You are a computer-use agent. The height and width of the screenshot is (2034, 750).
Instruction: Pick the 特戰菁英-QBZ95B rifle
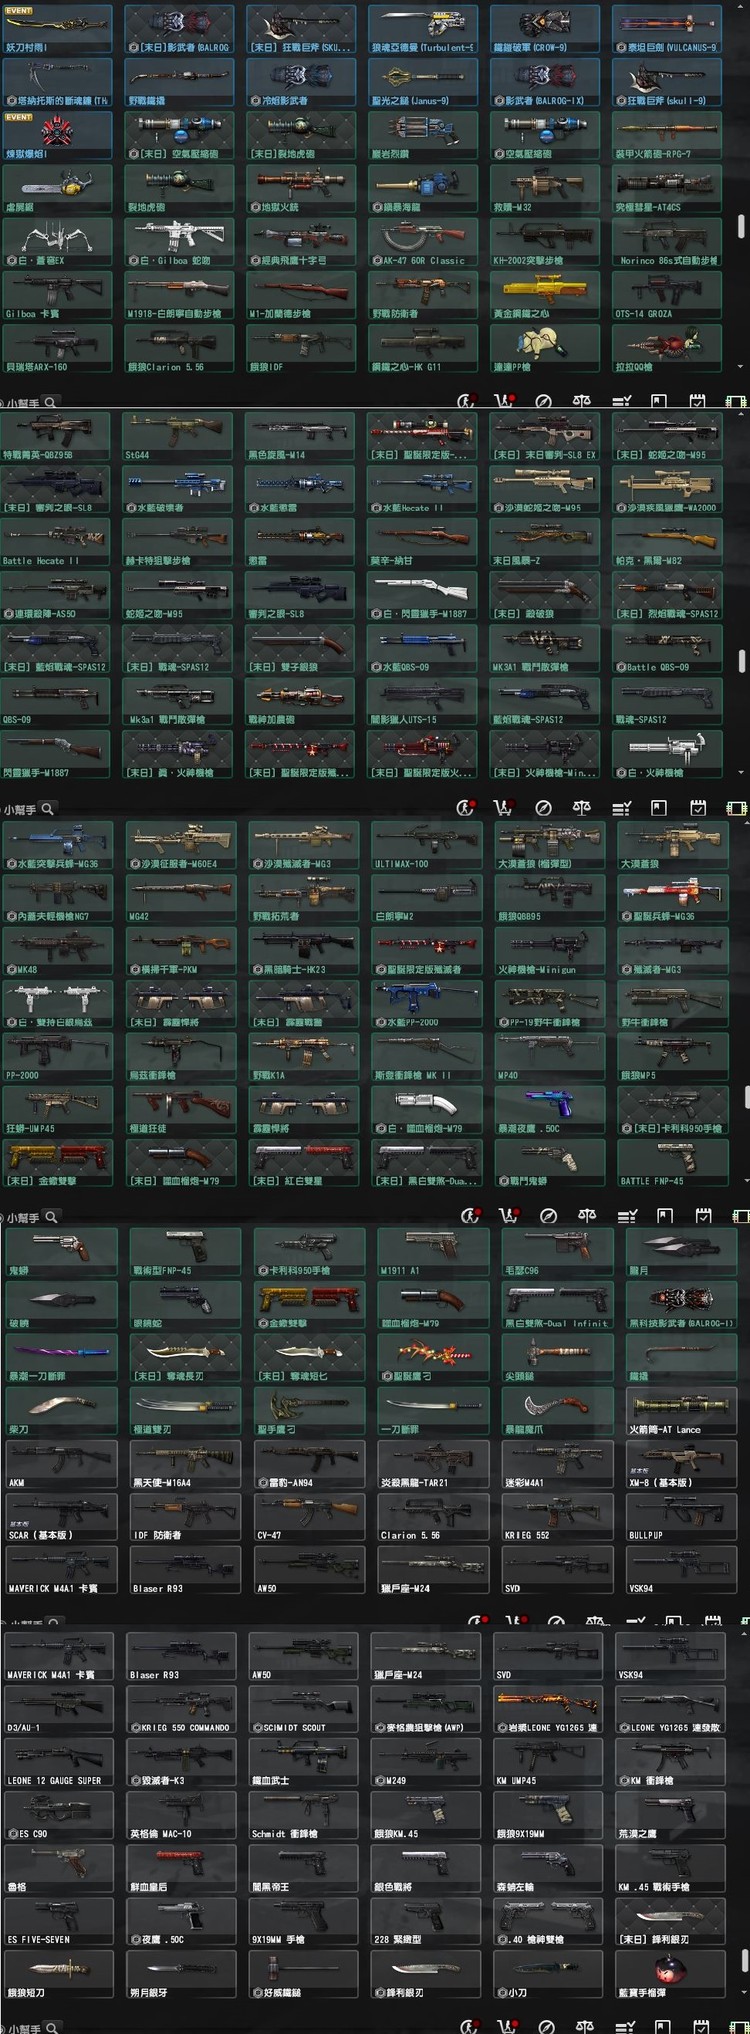[55, 436]
